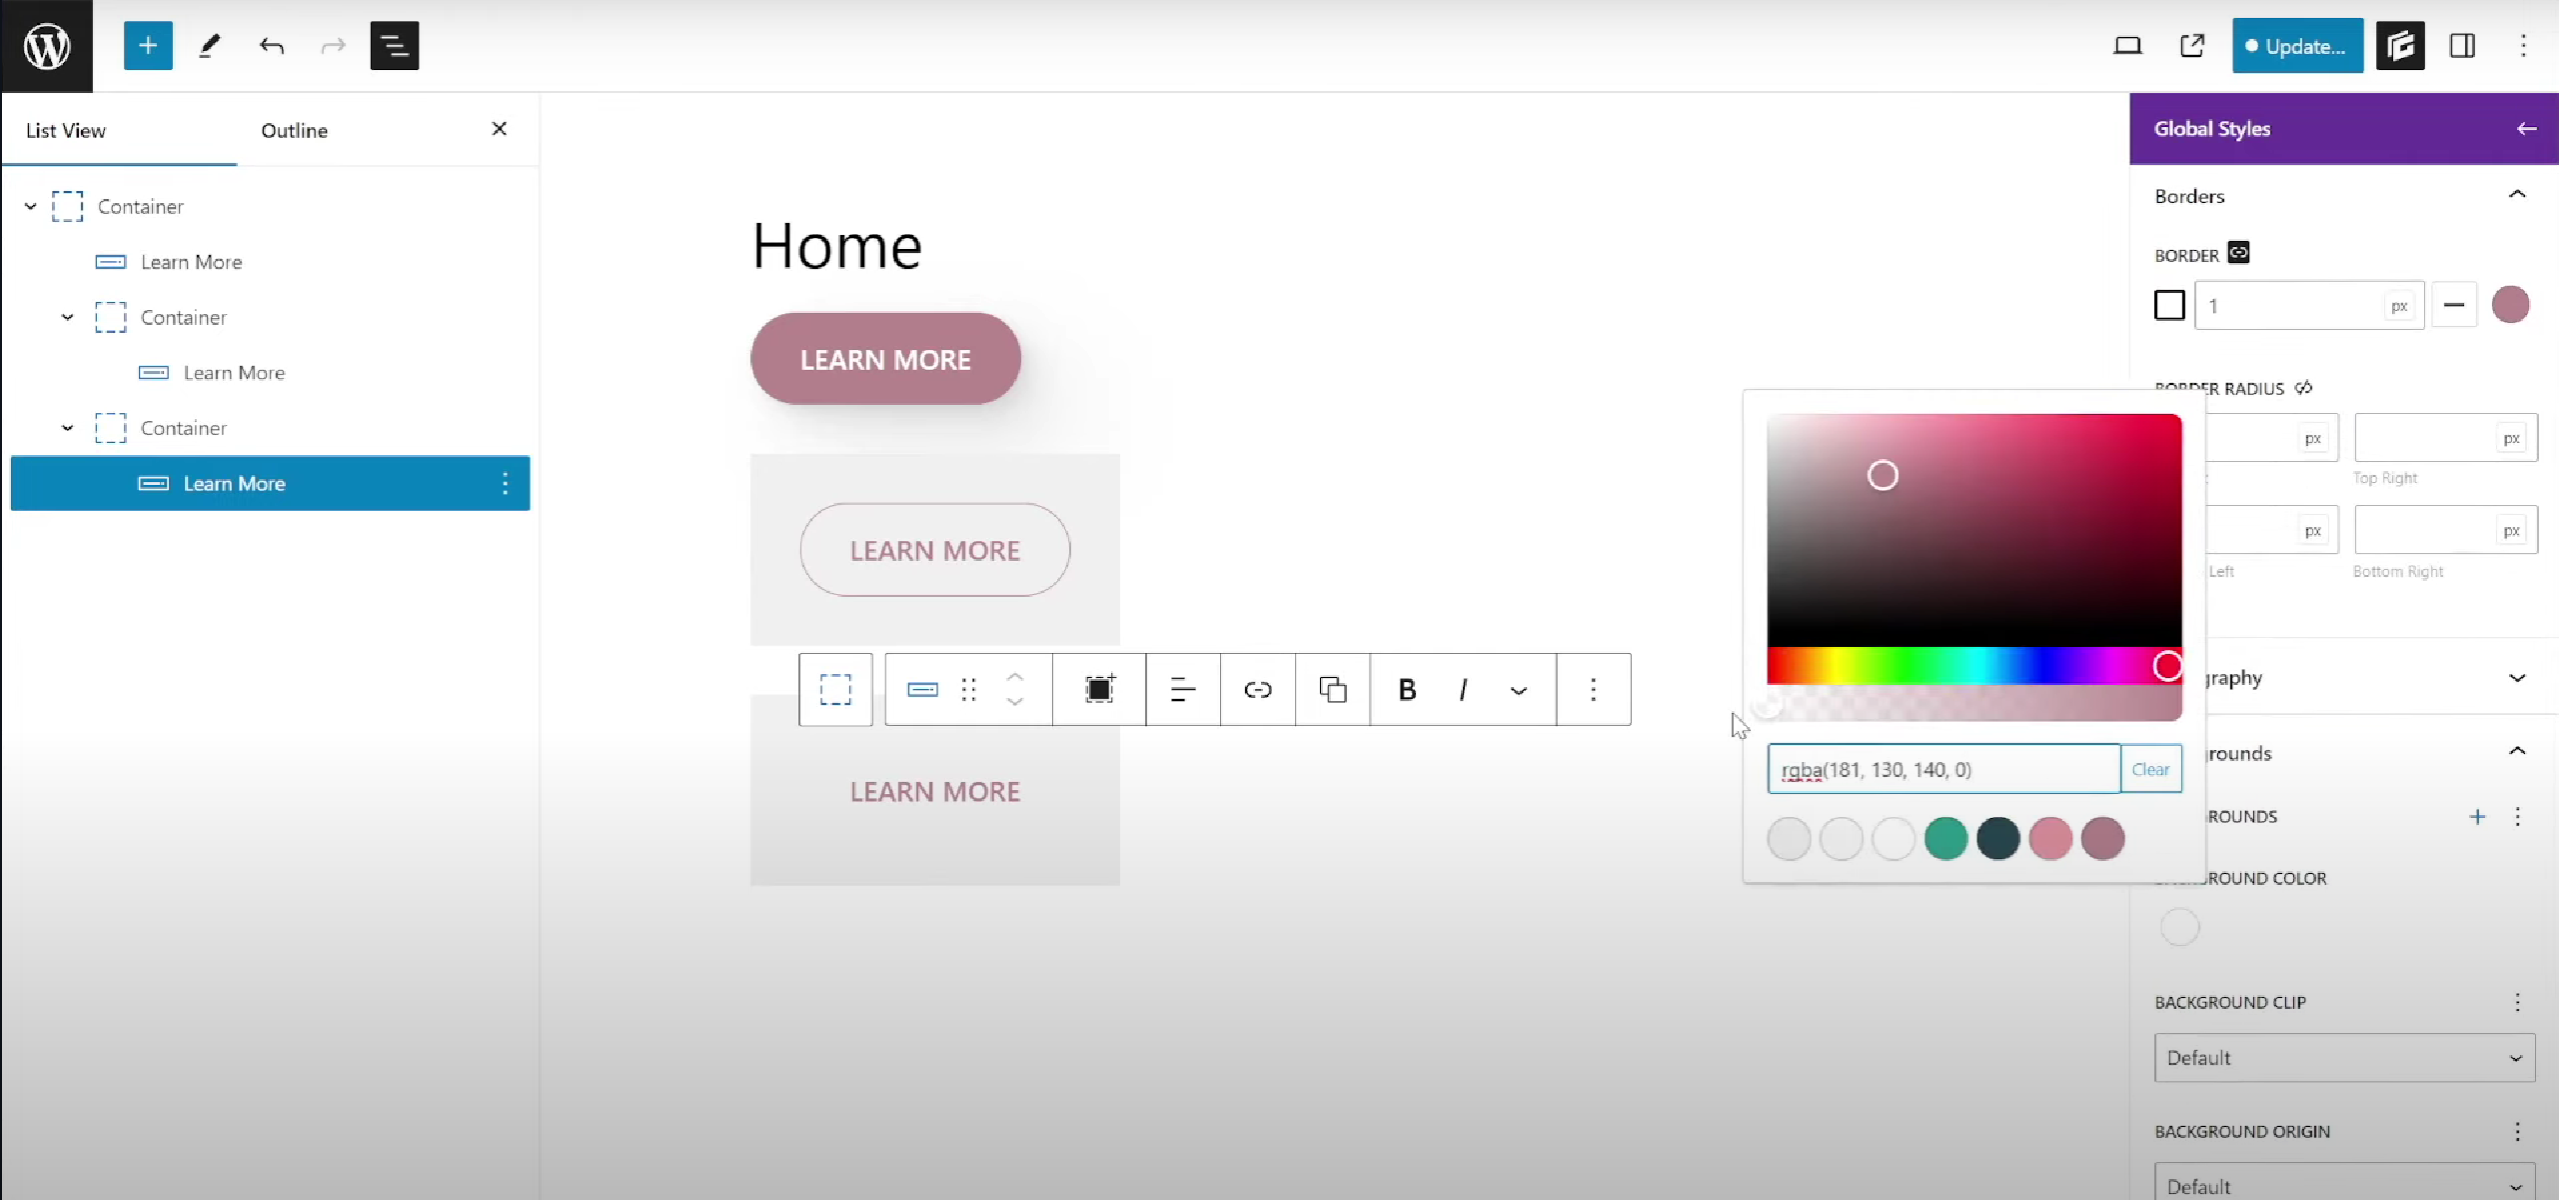Click the italic formatting icon
The height and width of the screenshot is (1200, 2559).
coord(1462,689)
